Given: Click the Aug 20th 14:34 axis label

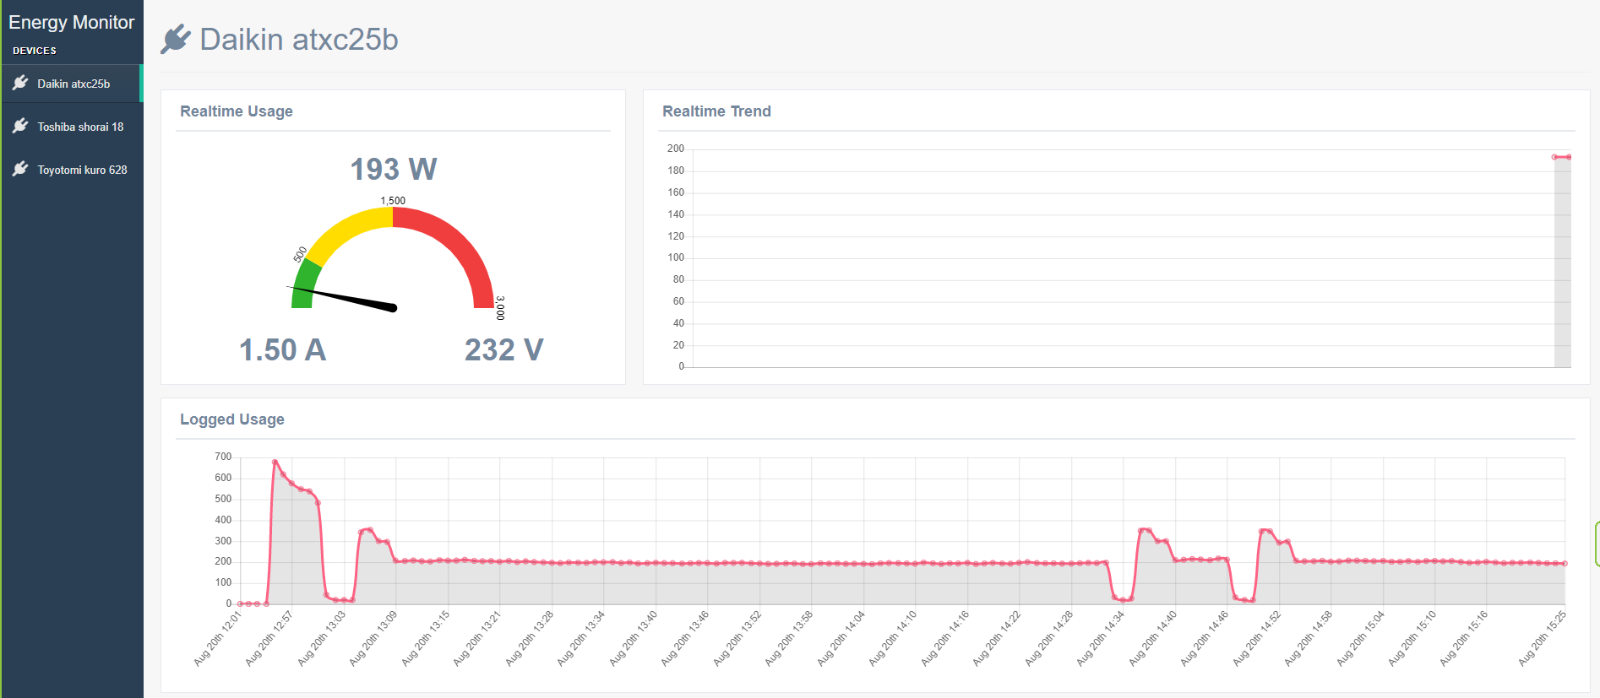Looking at the screenshot, I should 1102,638.
